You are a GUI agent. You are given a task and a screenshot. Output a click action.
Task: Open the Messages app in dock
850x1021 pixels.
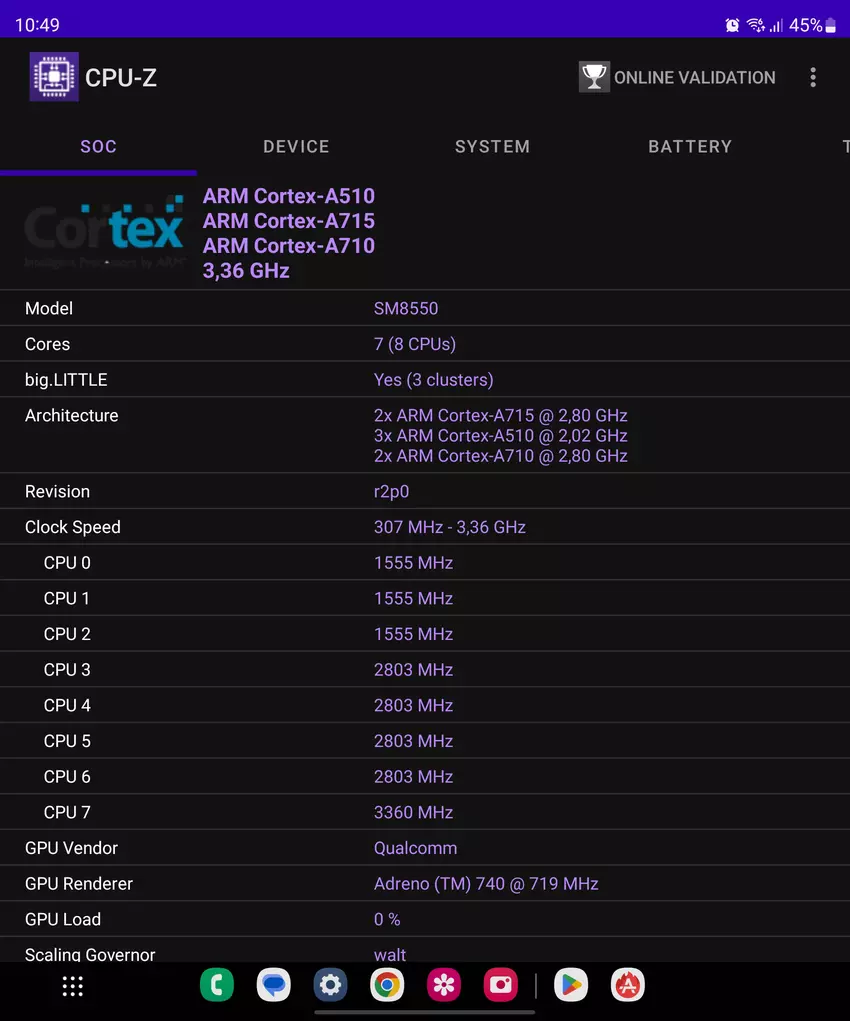click(274, 986)
